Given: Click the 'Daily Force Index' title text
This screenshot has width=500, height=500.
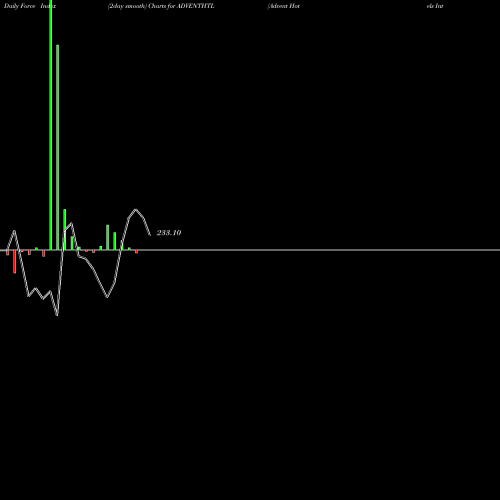Looking at the screenshot, I should 30,6.
